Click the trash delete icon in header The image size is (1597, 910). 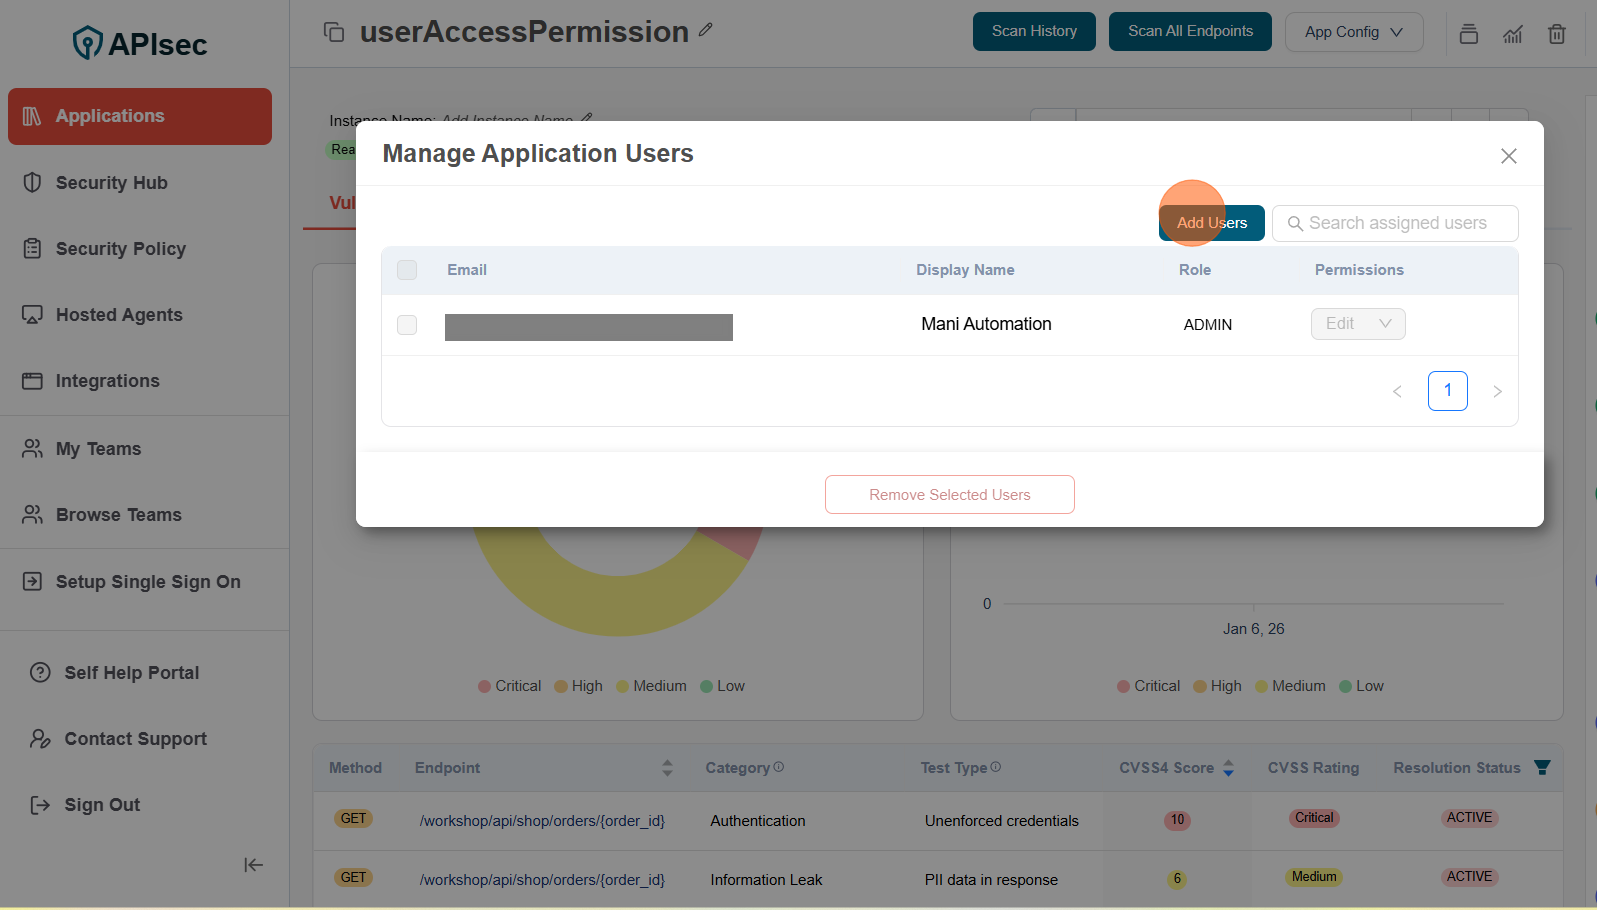click(x=1556, y=34)
